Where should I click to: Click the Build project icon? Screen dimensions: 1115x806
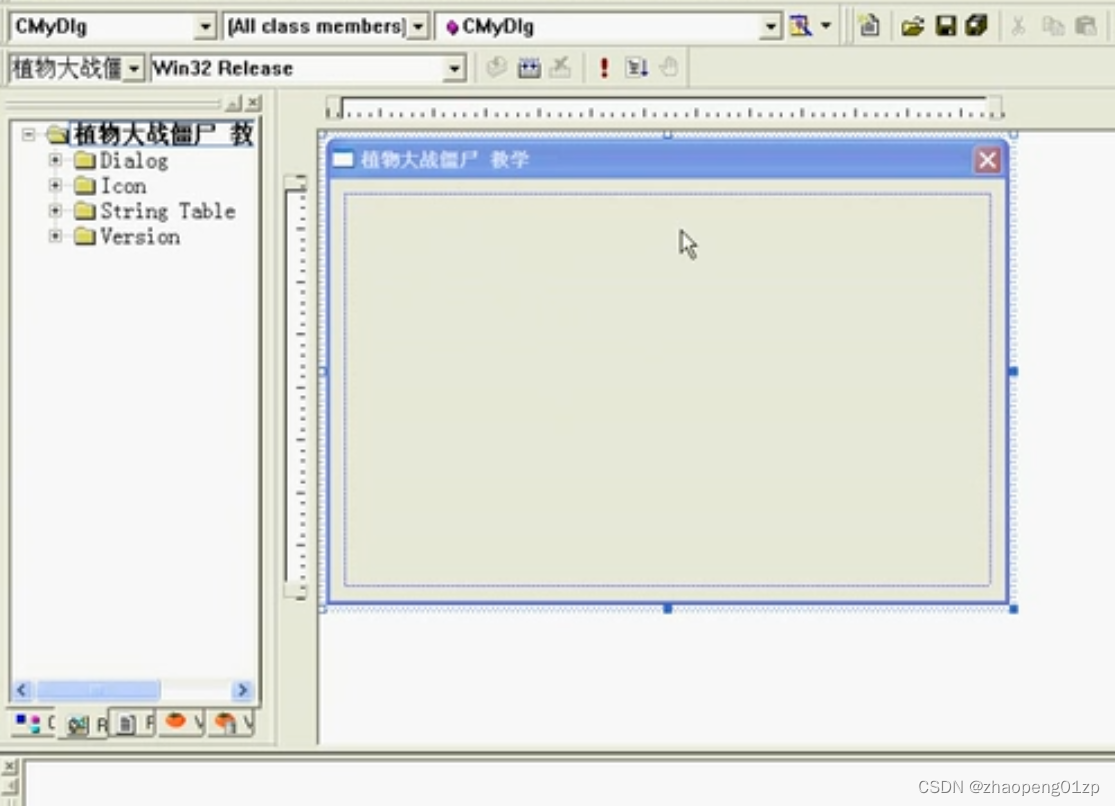[x=529, y=68]
